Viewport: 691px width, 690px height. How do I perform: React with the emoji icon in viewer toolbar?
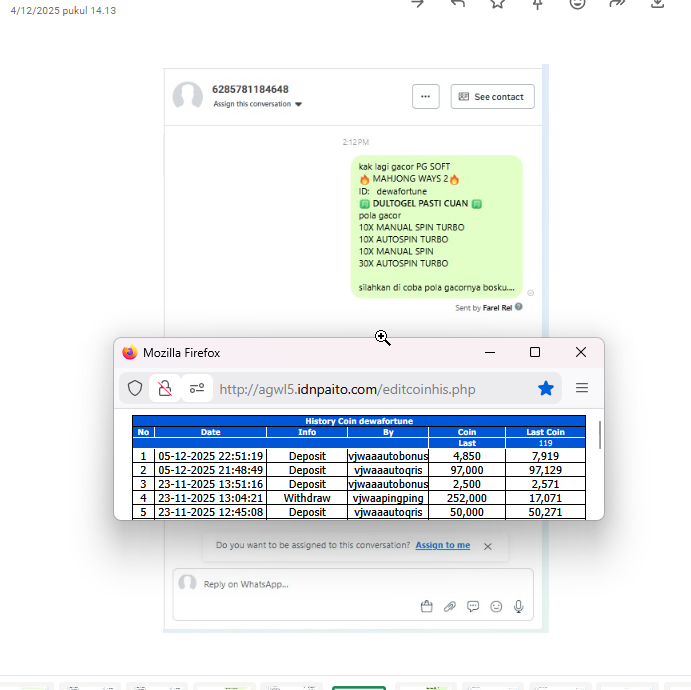click(x=577, y=4)
